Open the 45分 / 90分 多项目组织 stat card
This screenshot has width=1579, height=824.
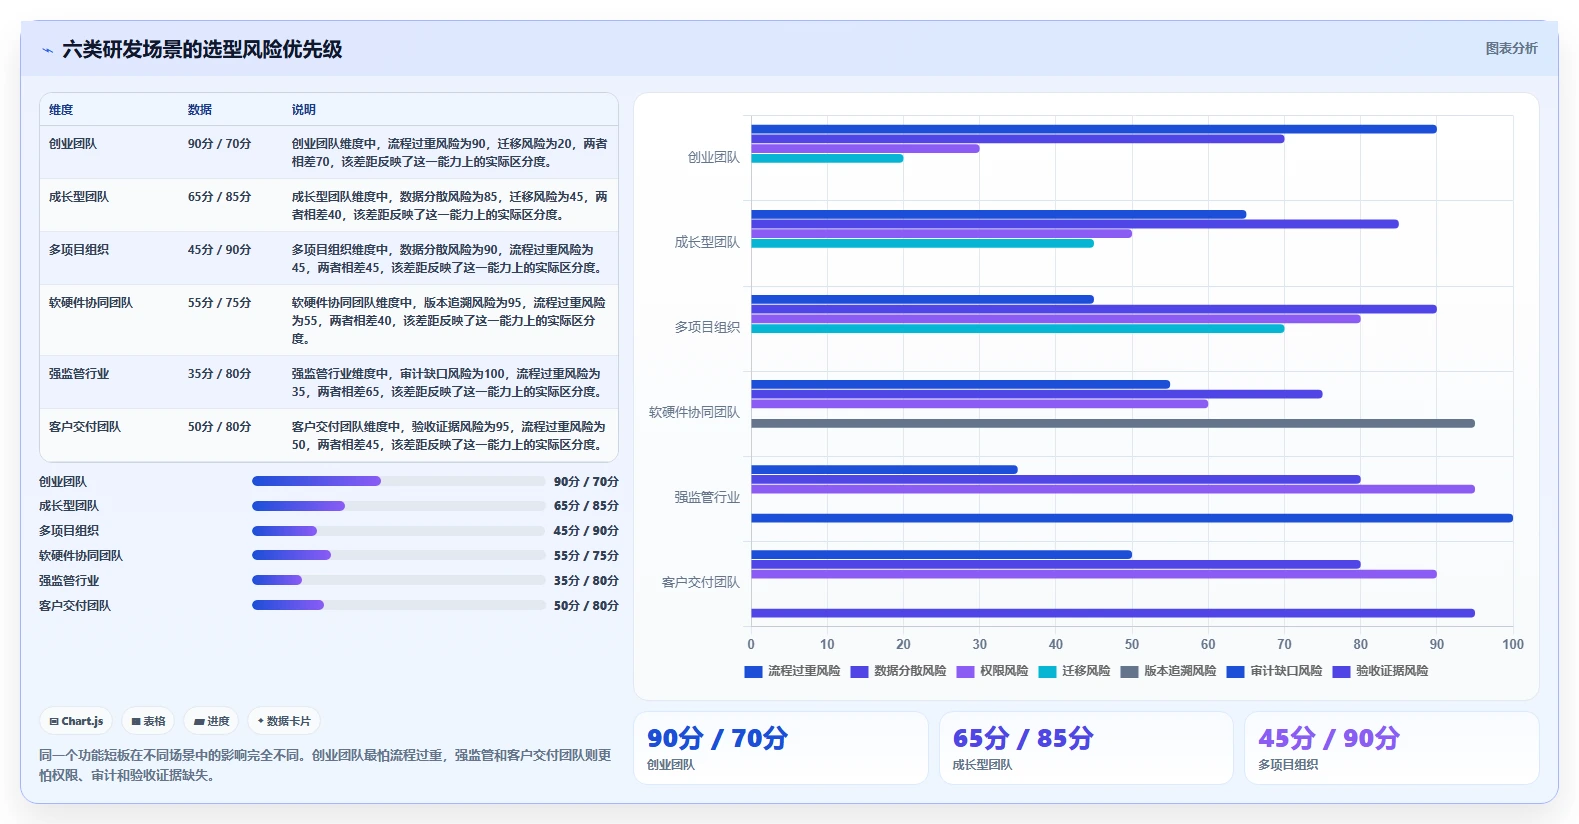click(x=1392, y=748)
